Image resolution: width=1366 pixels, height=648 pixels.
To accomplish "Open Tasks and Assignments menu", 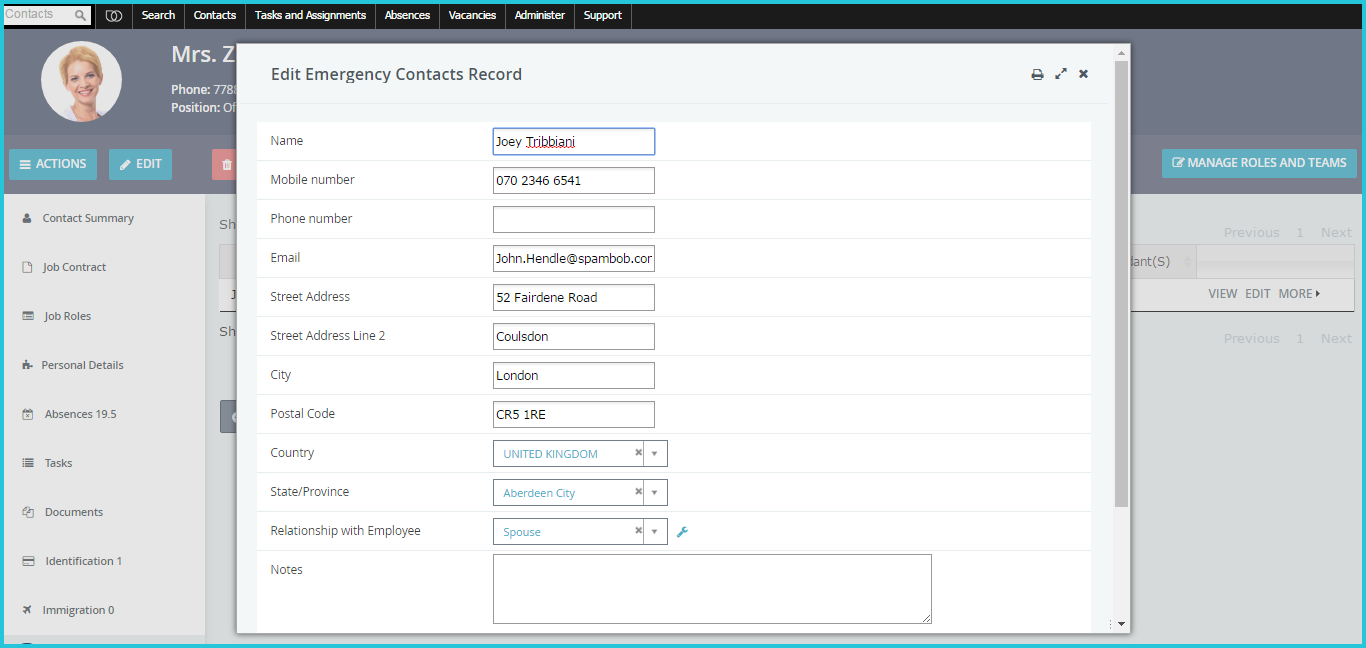I will [x=311, y=15].
